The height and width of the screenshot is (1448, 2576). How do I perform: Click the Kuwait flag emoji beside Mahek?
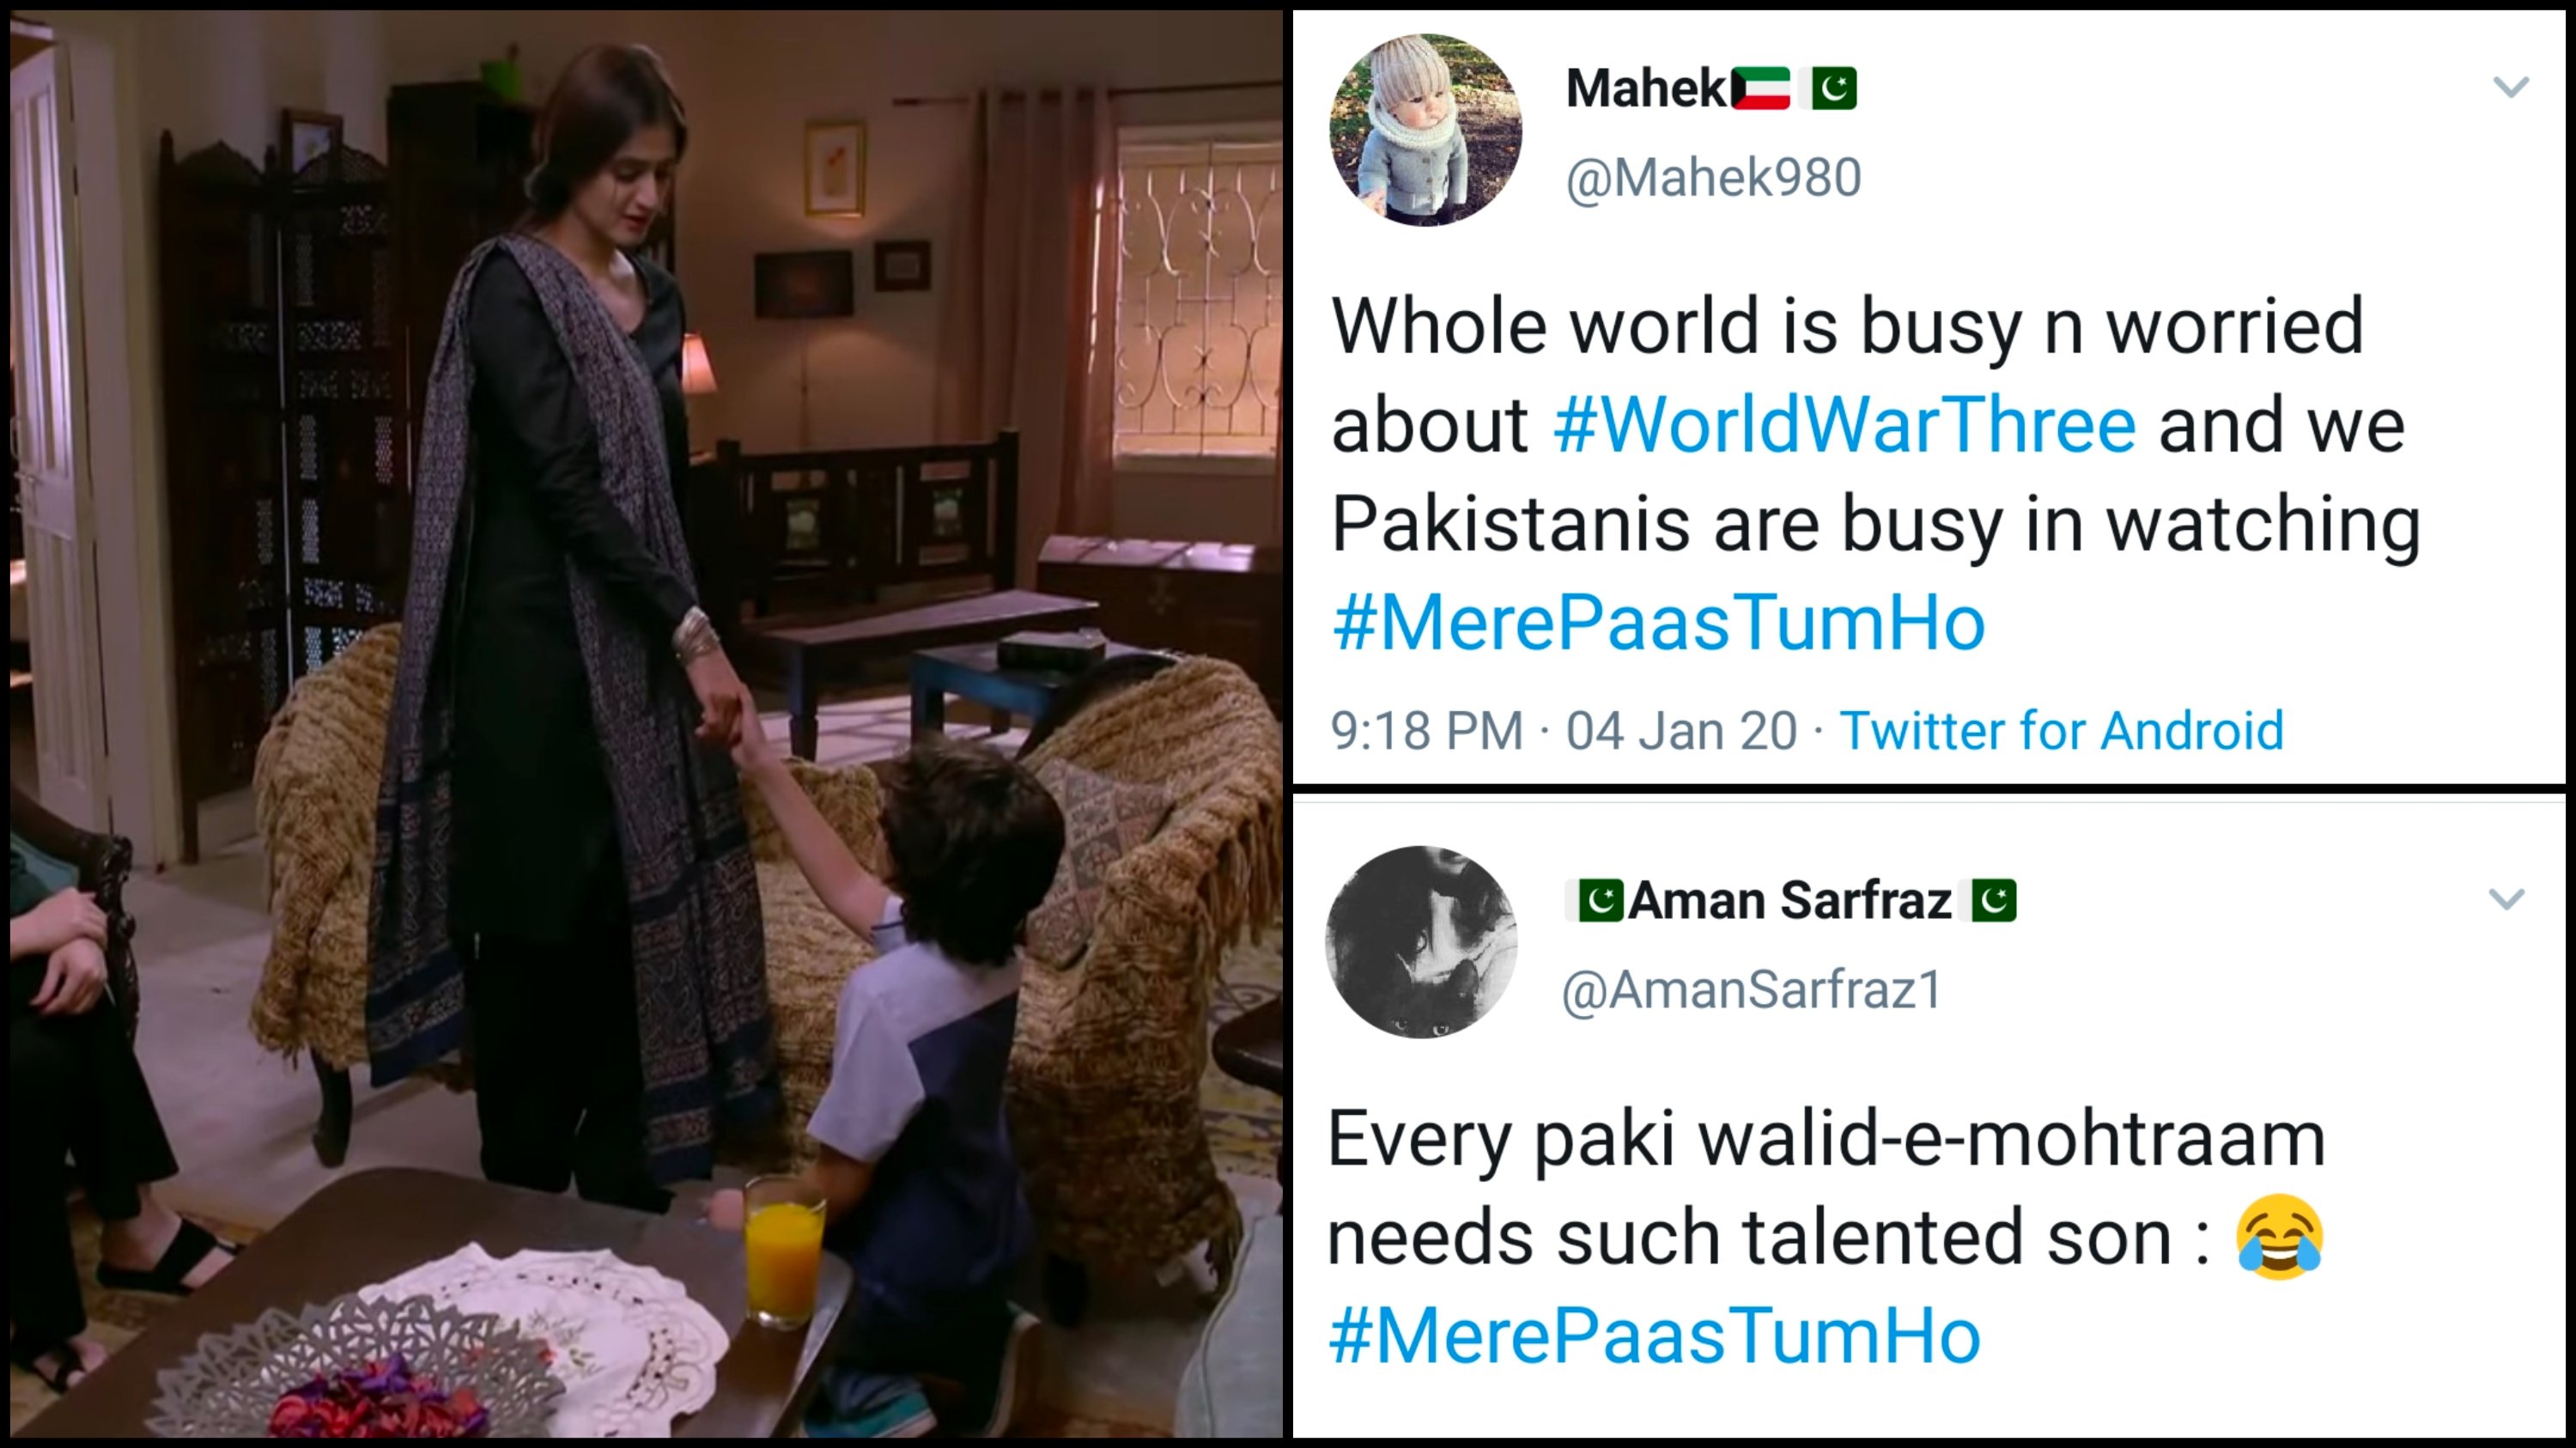1761,88
